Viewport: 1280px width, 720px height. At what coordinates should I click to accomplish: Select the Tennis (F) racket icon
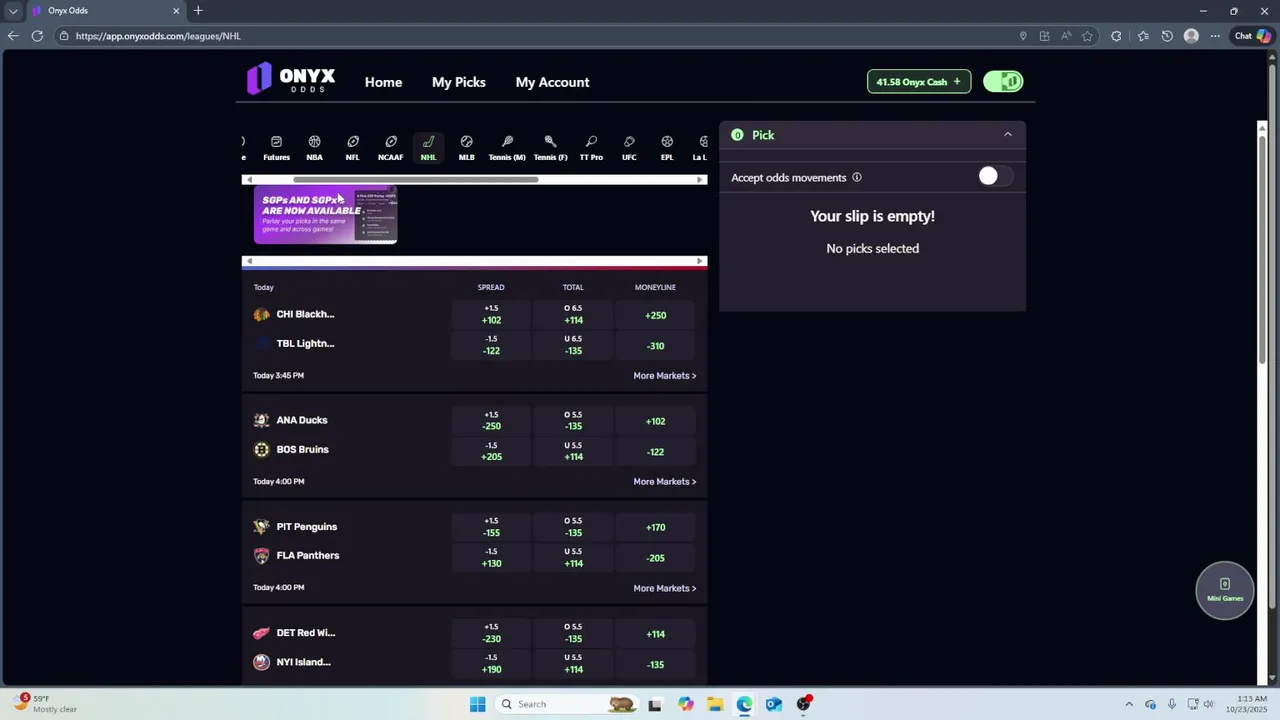(x=550, y=147)
